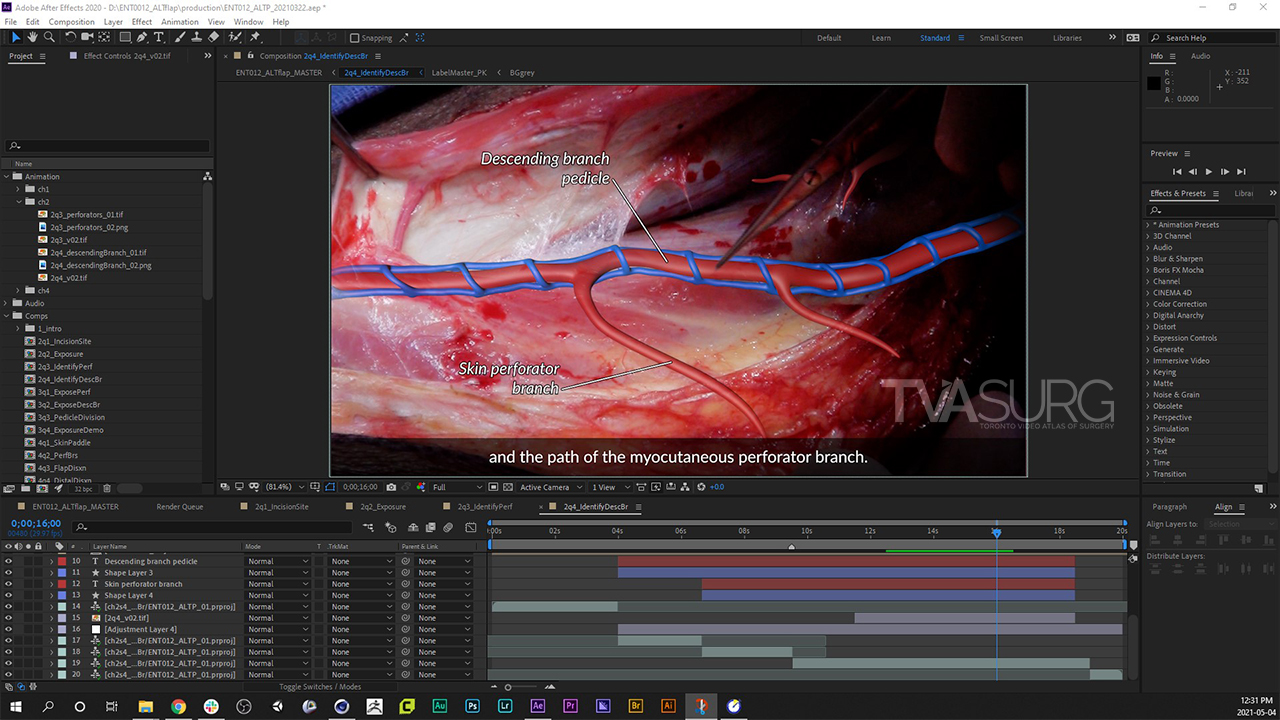1280x720 pixels.
Task: Open blend Mode dropdown for Descending branch pedicle
Action: pyautogui.click(x=278, y=561)
